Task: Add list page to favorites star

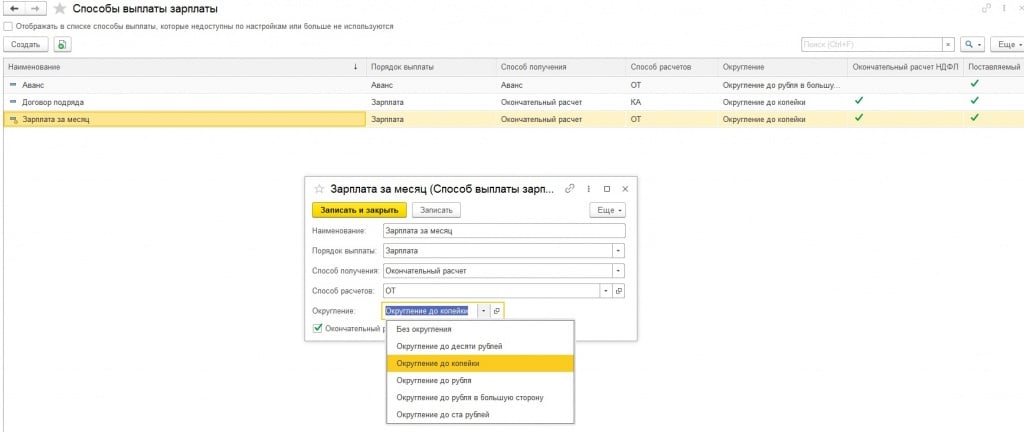Action: click(x=59, y=9)
